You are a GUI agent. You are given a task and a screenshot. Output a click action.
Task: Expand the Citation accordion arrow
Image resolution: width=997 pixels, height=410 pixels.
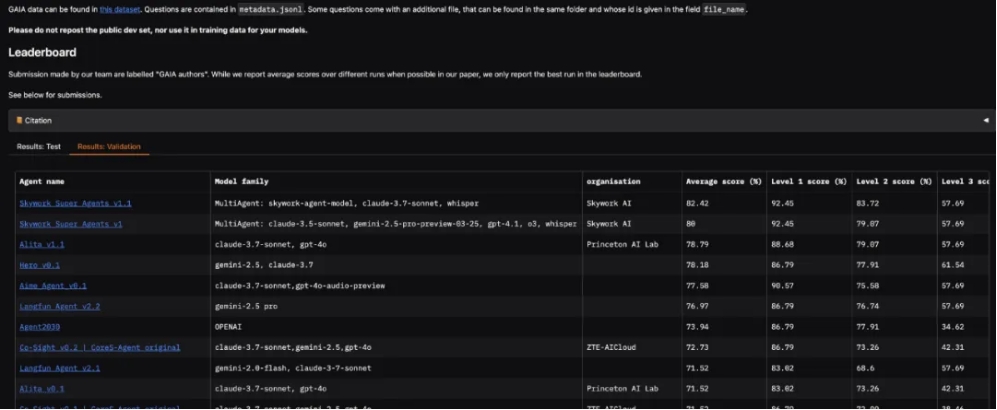pos(985,120)
